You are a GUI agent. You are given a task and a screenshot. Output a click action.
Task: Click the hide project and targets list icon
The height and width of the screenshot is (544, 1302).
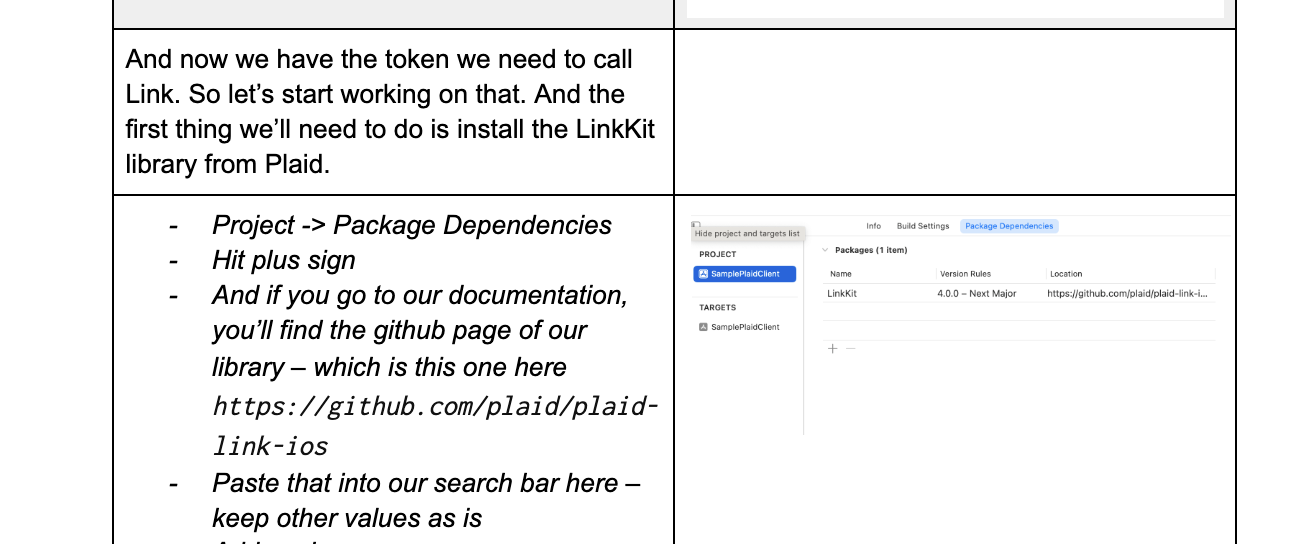click(x=695, y=225)
